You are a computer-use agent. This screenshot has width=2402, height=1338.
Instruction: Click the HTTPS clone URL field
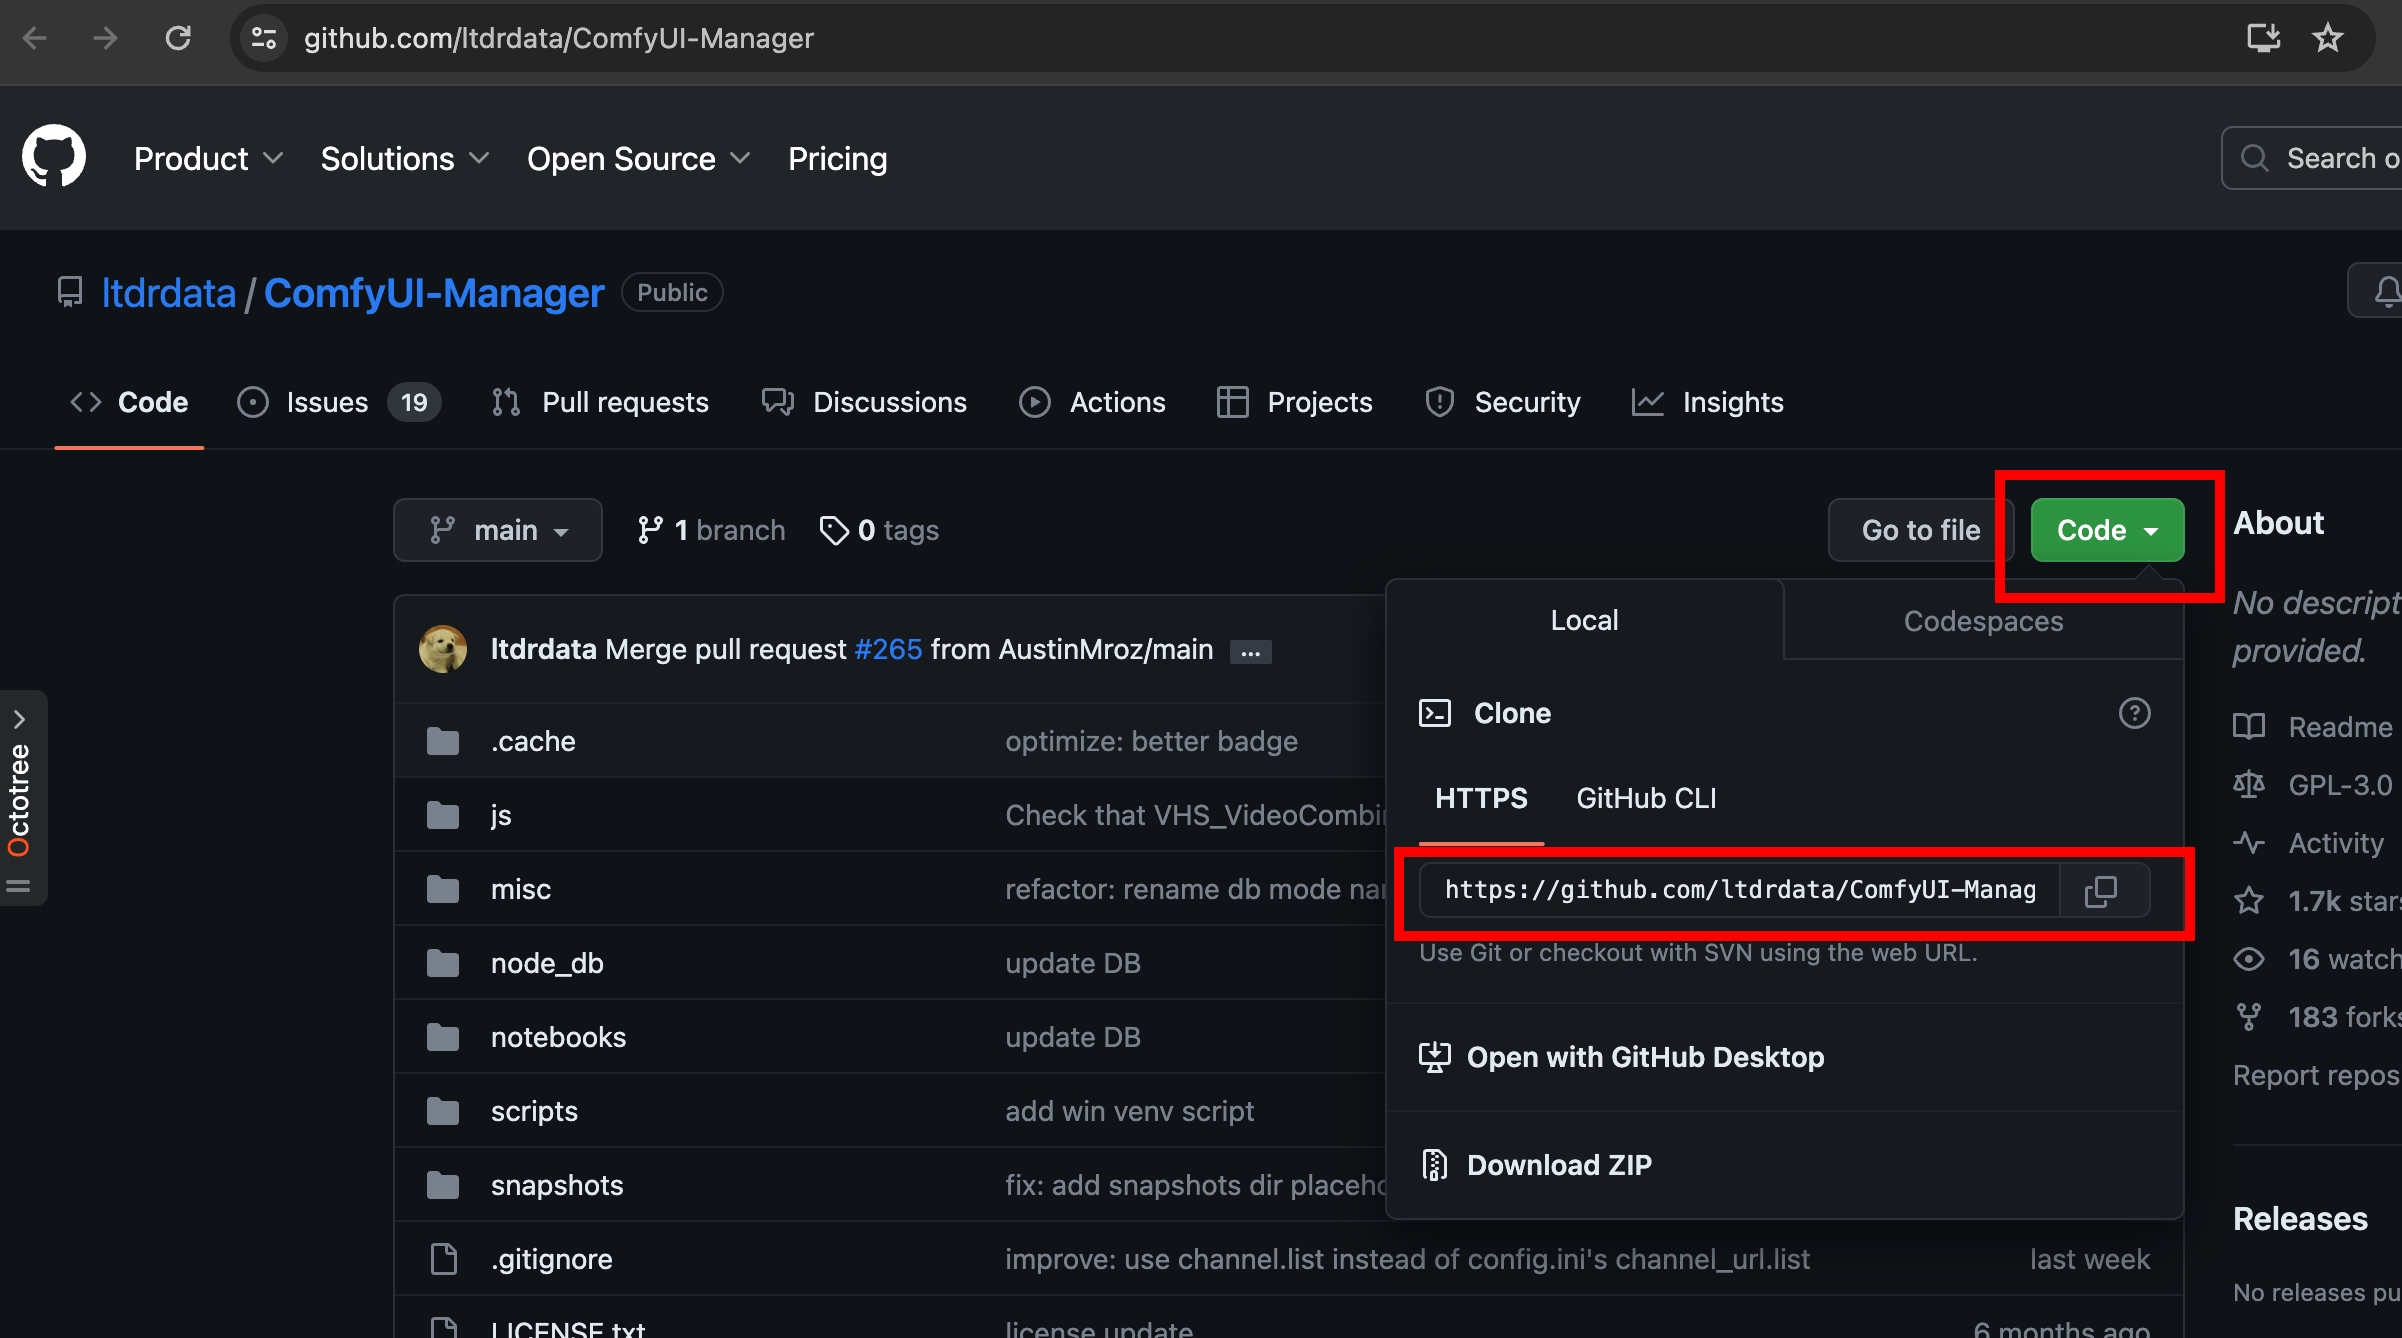1740,890
